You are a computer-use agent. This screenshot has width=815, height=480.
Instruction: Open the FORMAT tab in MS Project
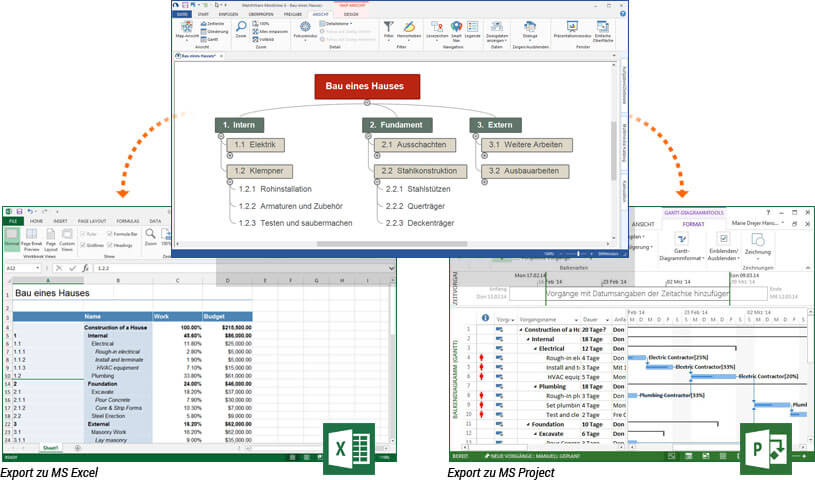point(693,224)
